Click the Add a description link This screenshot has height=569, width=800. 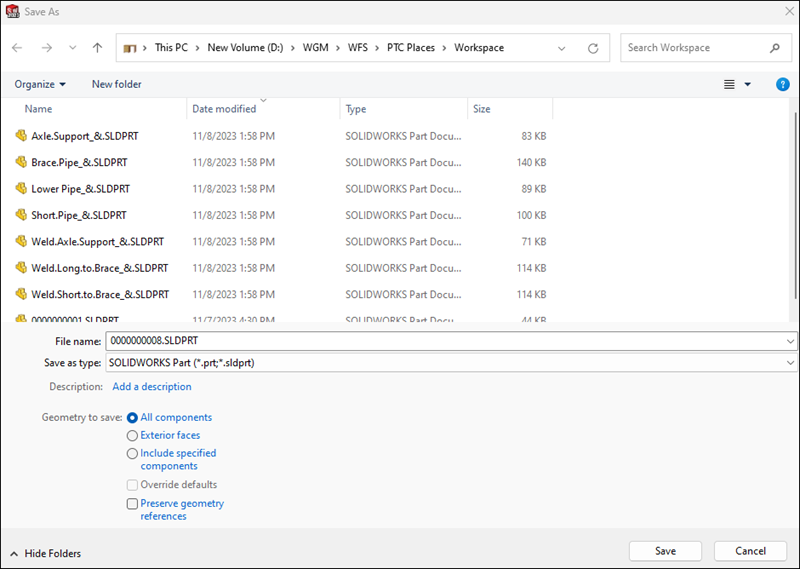[152, 387]
